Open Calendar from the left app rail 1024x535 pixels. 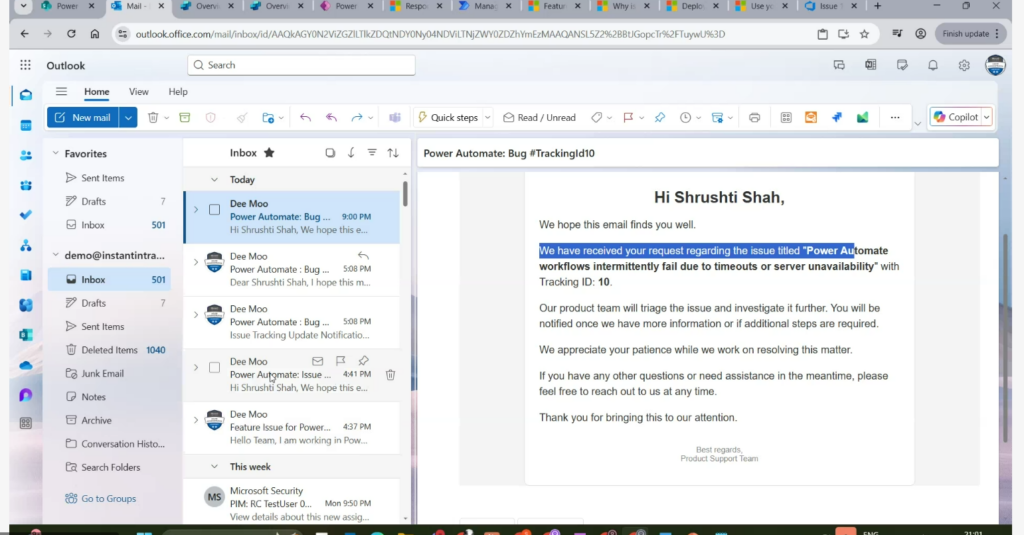(x=25, y=125)
